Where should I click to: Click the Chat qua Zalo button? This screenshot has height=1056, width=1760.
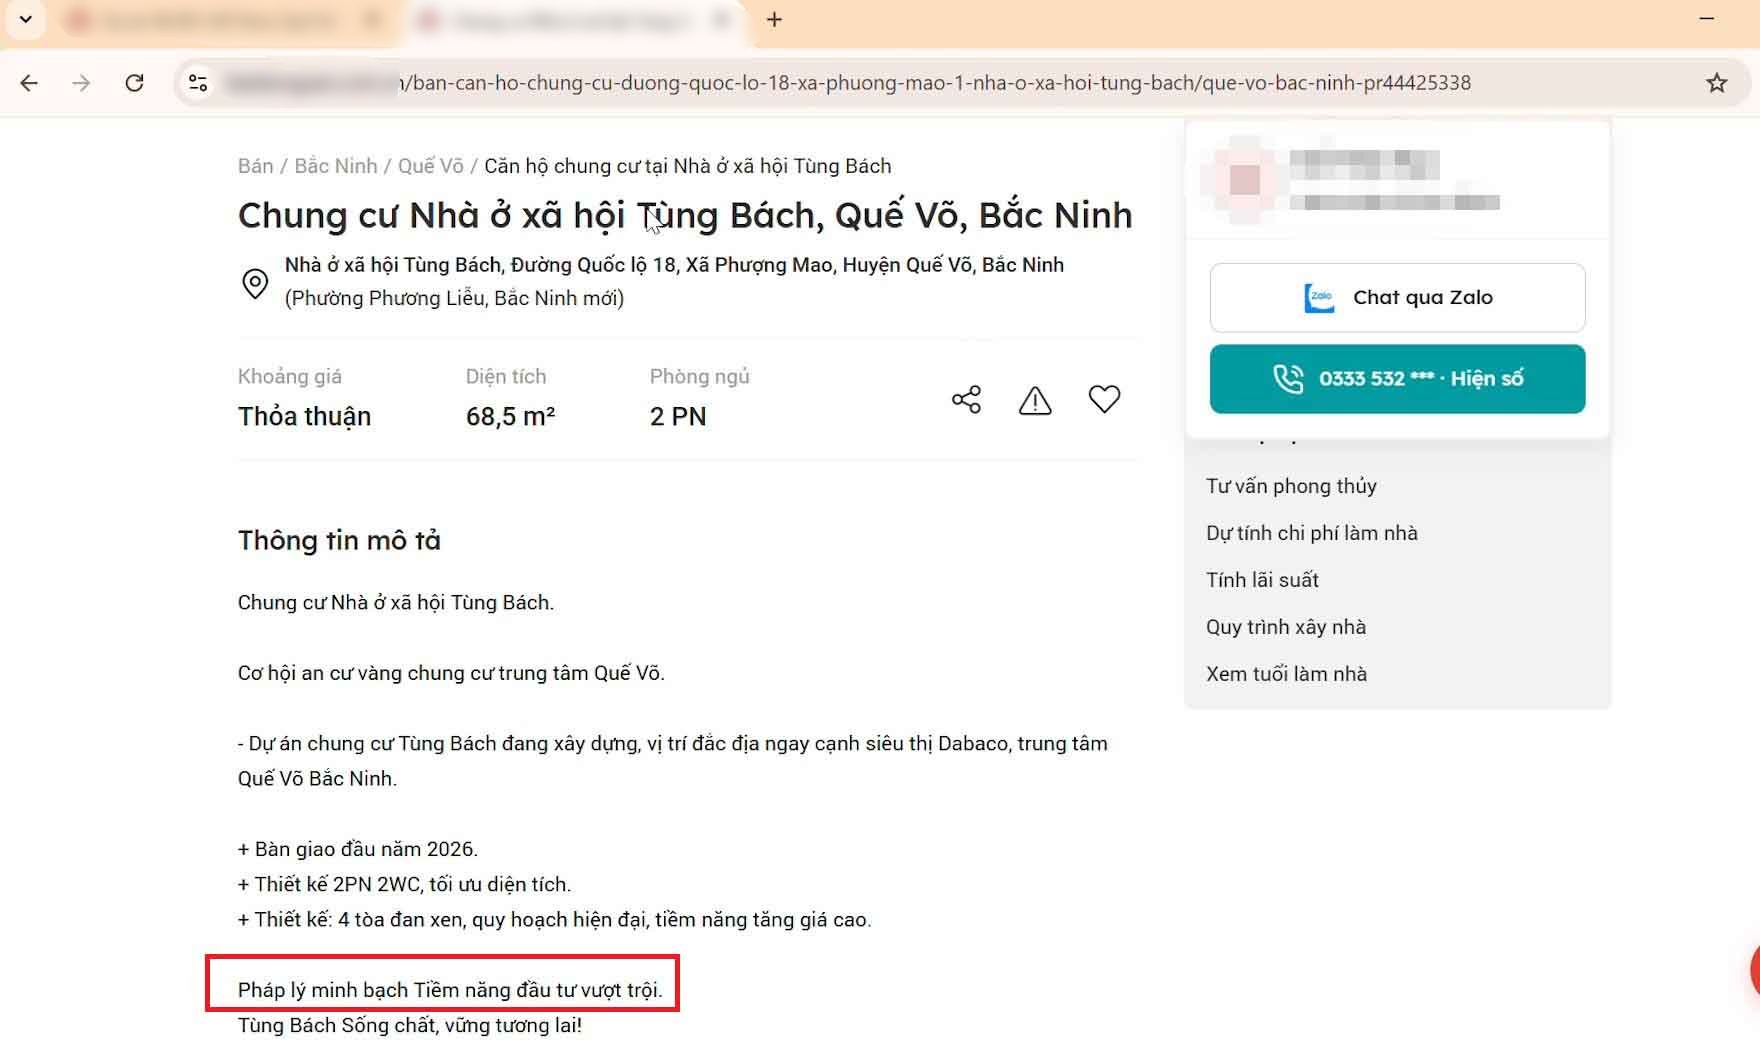[1397, 297]
